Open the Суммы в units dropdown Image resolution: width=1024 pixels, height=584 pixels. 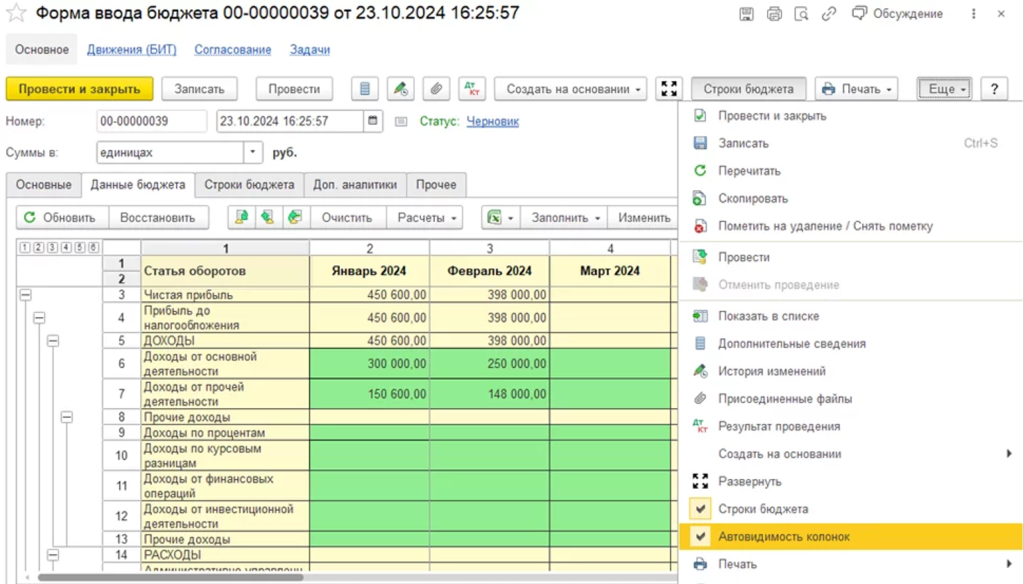click(x=253, y=153)
